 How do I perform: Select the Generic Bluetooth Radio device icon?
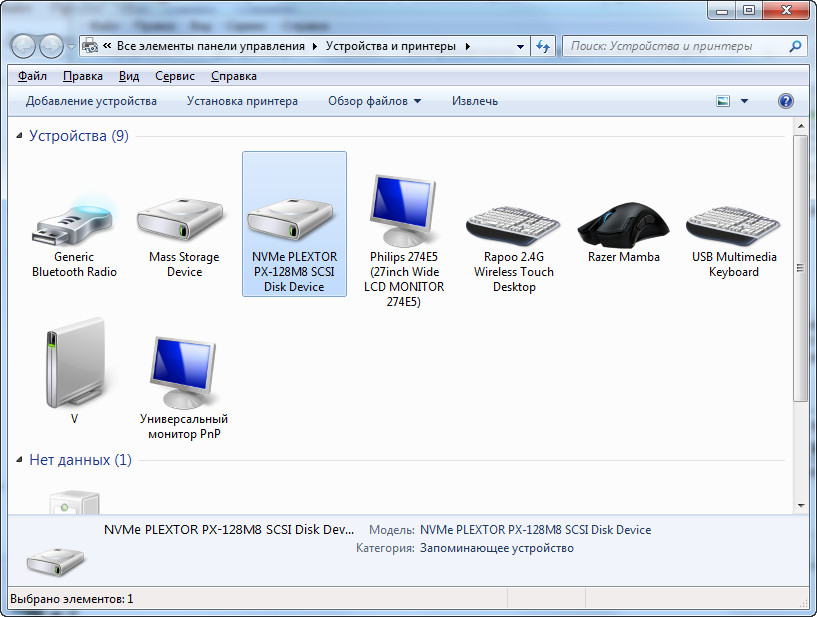72,221
